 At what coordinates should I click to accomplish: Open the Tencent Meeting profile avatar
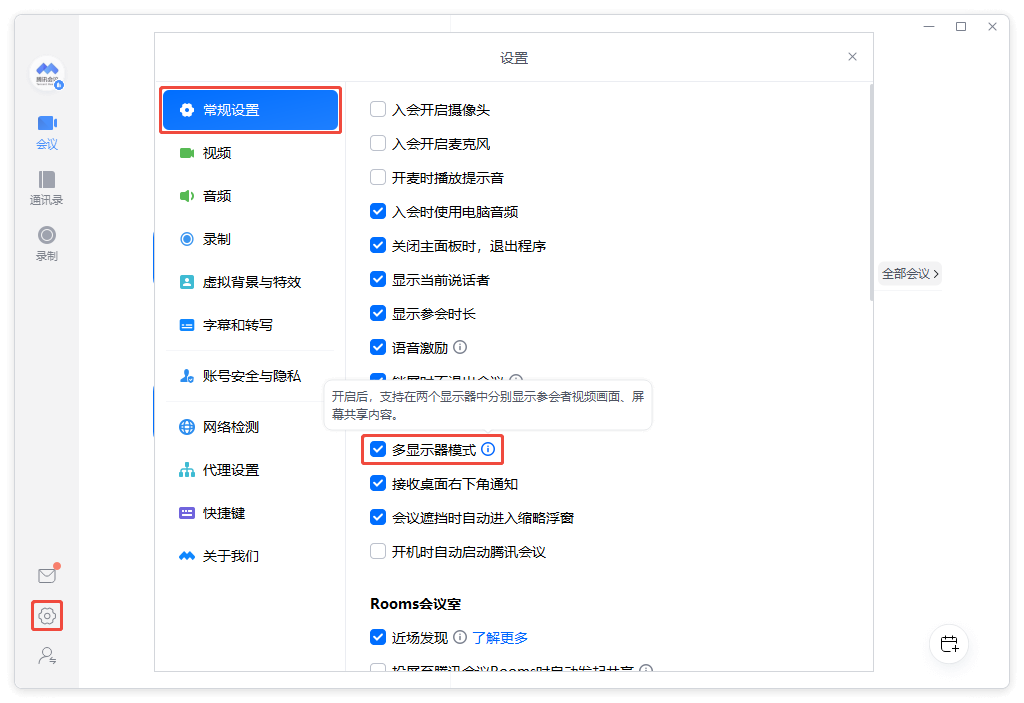(x=47, y=73)
